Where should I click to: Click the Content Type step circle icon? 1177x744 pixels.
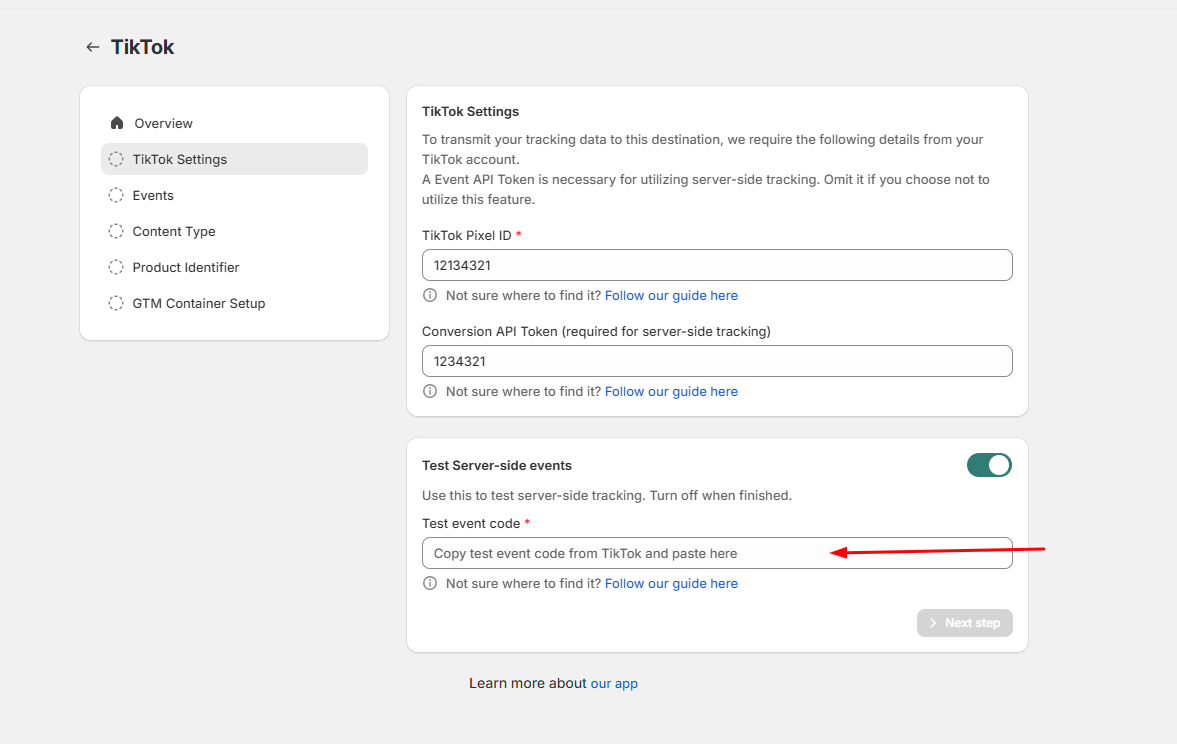(x=116, y=231)
